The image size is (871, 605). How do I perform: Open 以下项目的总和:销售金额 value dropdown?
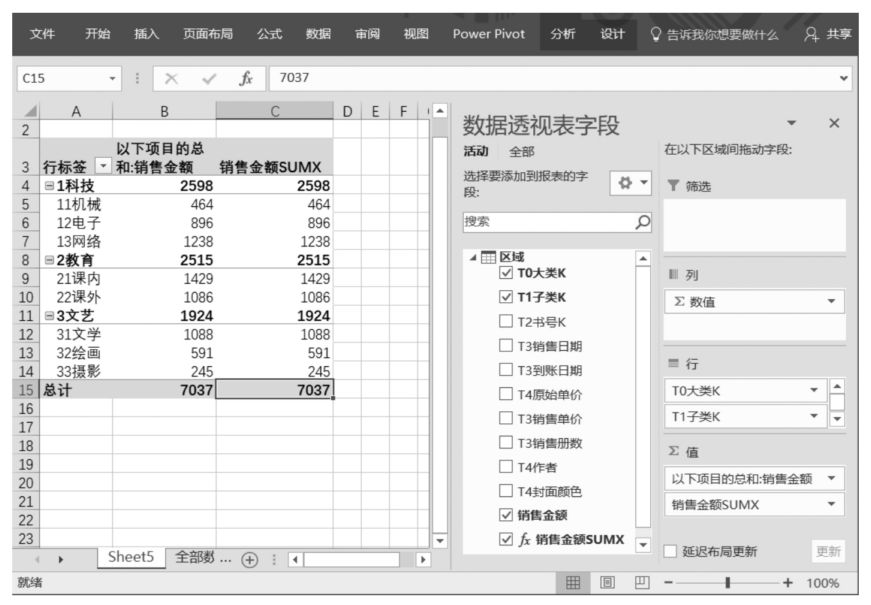(832, 478)
